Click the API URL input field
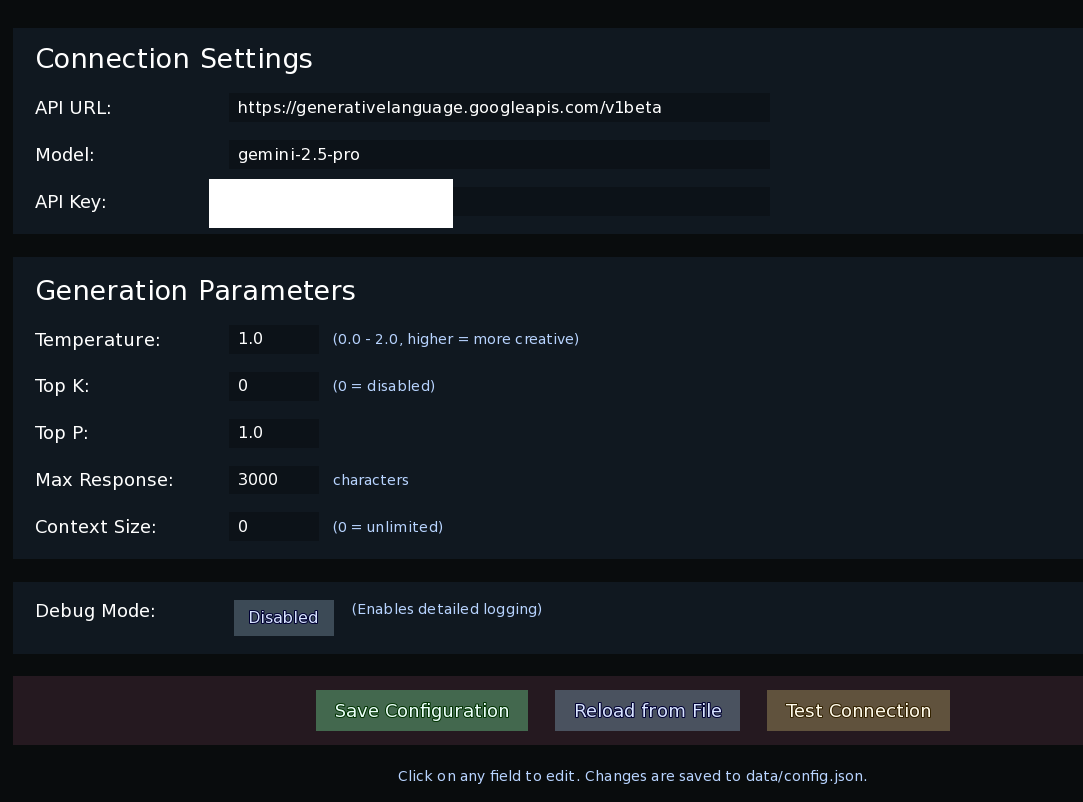Image resolution: width=1083 pixels, height=802 pixels. [x=499, y=108]
